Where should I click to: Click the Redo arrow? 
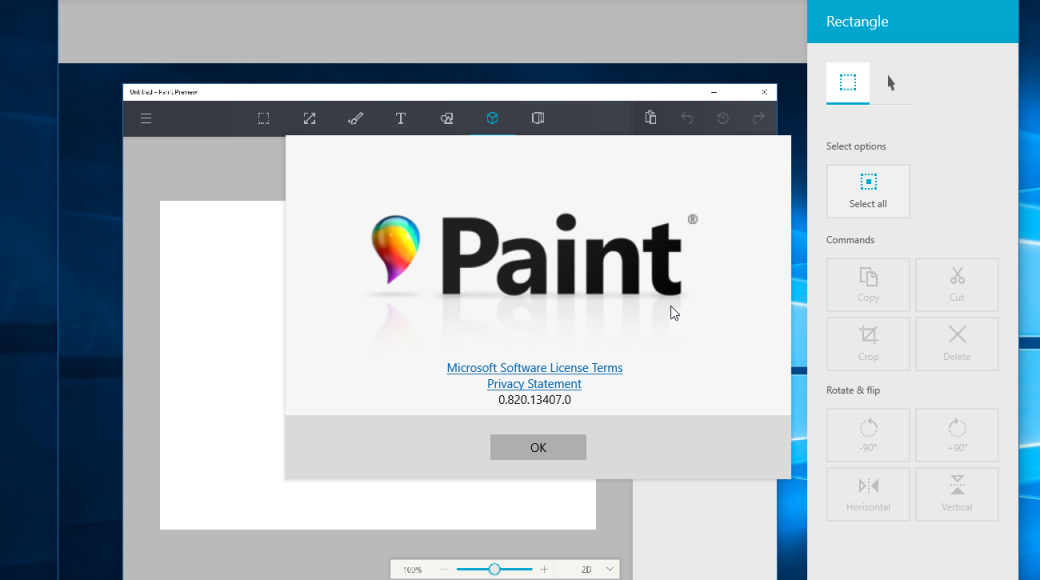coord(759,118)
